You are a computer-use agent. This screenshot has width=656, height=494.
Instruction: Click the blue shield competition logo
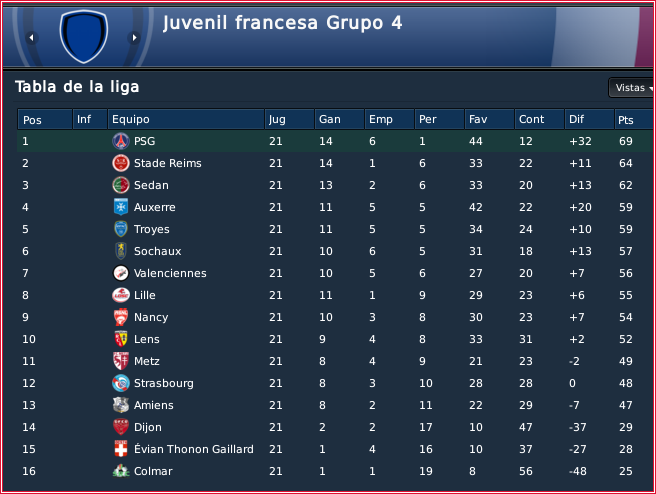84,37
